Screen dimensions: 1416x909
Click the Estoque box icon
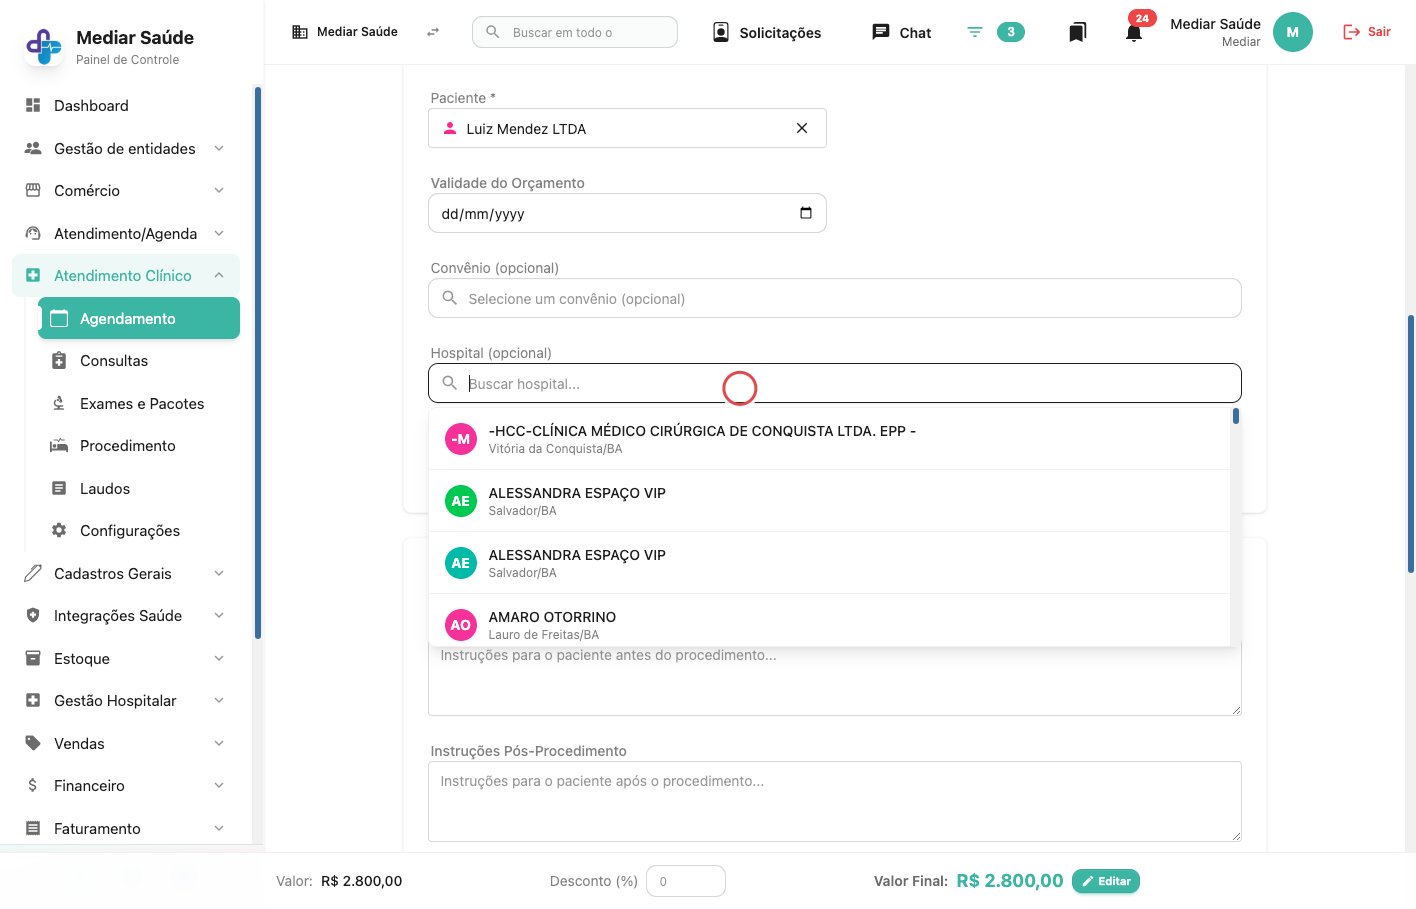tap(33, 658)
